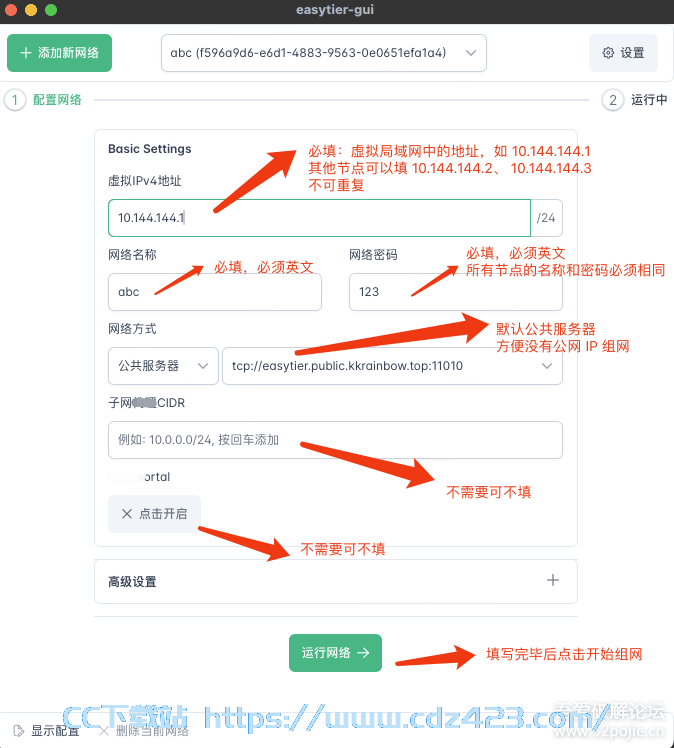
Task: Click step 1 circle for configure network
Action: coord(15,100)
